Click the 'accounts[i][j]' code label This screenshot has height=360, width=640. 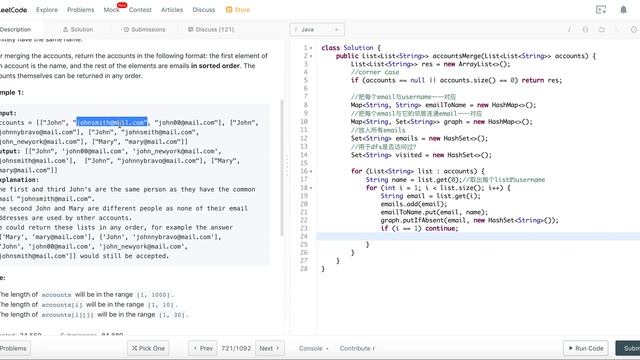point(67,315)
